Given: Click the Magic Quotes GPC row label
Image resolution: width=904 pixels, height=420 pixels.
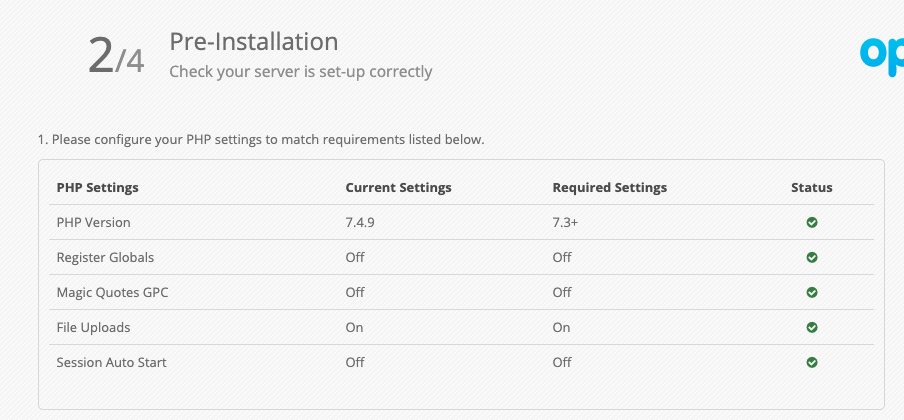Looking at the screenshot, I should (111, 293).
